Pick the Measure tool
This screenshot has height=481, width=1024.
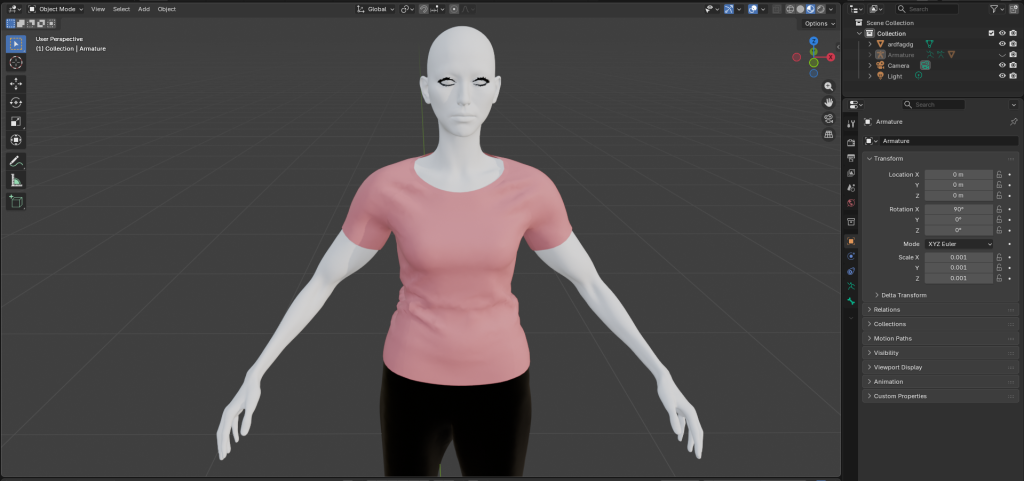coord(16,180)
